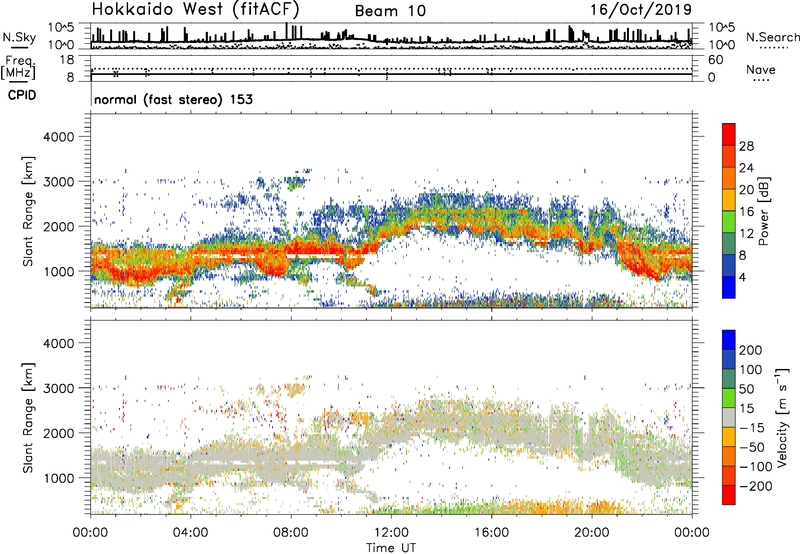The image size is (800, 554).
Task: Select the 200 value on Velocity colorbar
Action: (751, 350)
